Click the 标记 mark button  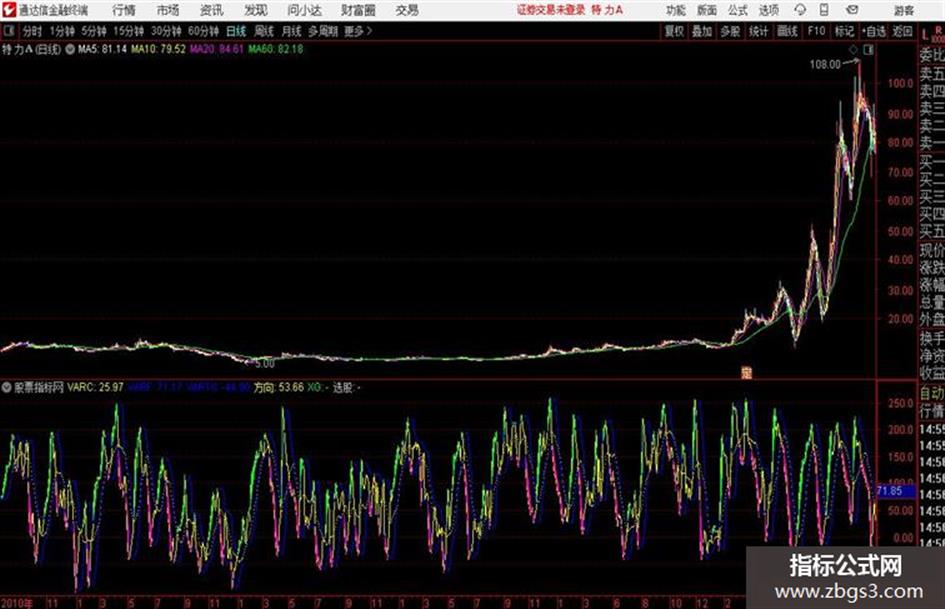pos(844,31)
